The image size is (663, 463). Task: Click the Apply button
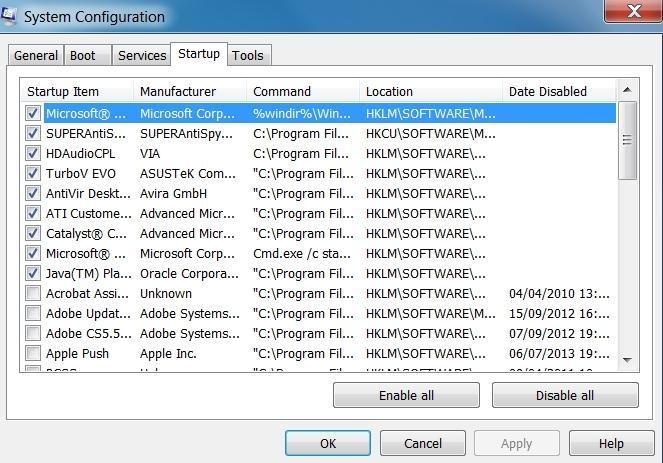click(517, 443)
